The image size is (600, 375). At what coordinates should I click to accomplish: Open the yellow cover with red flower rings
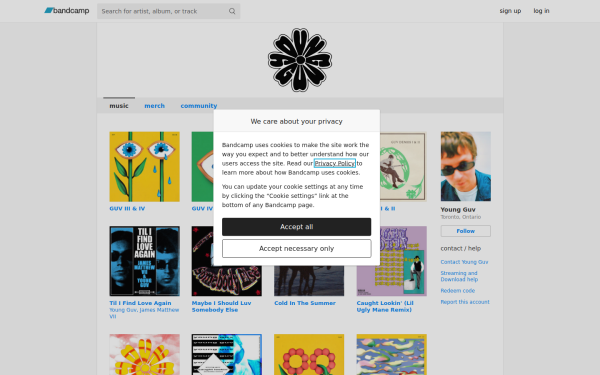pos(309,354)
